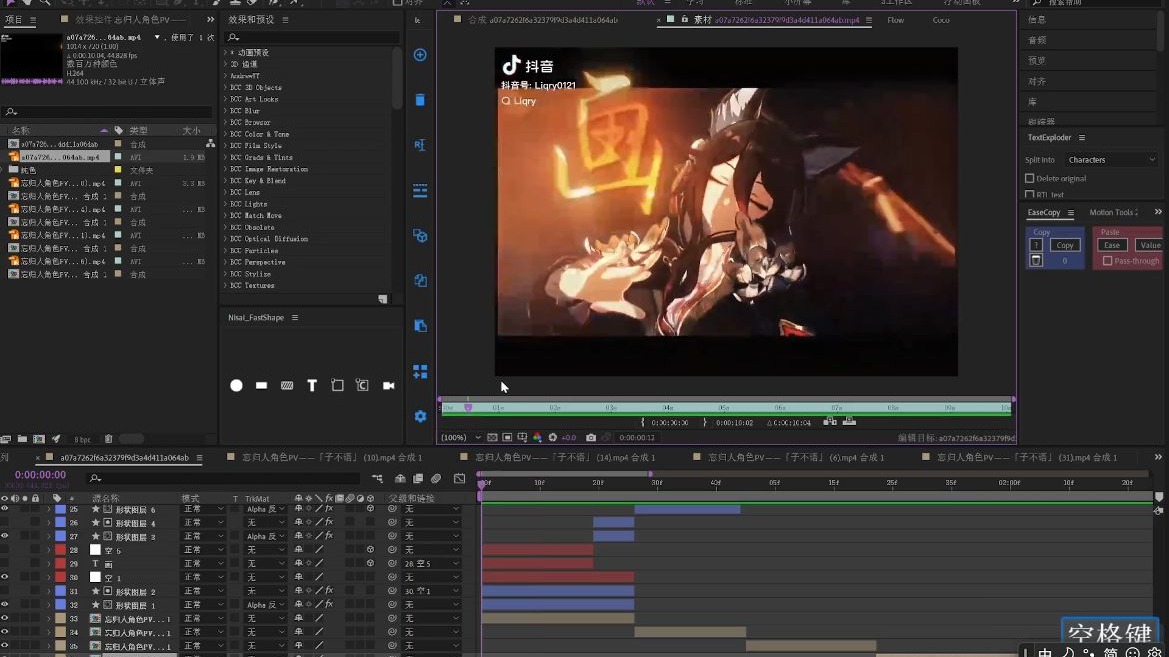Click the Value button in EaseCopy Paste section
Screen dimensions: 1169x657
(1150, 245)
